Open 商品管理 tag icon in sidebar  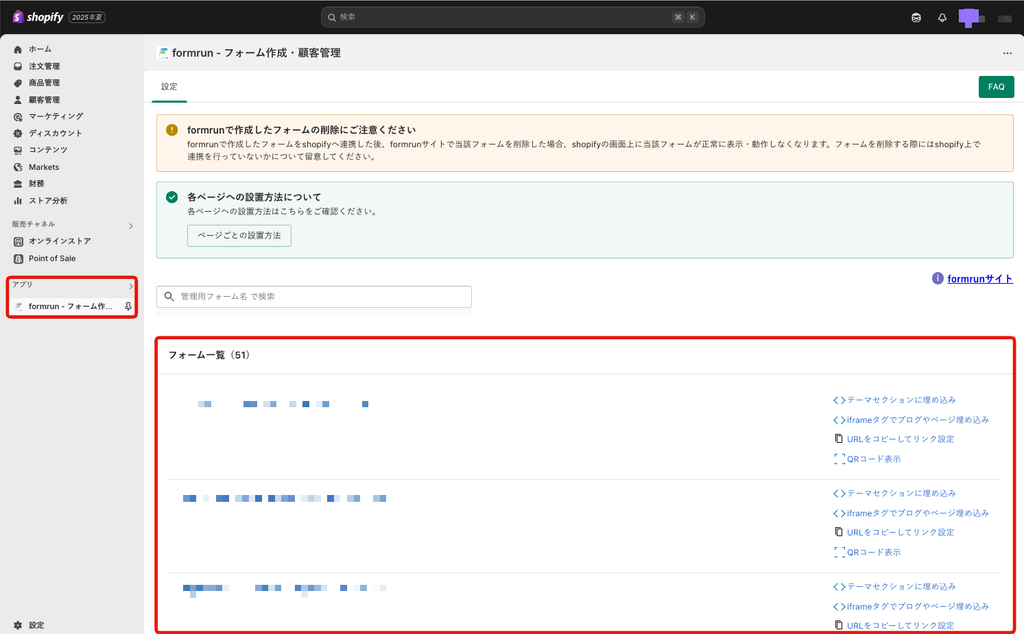point(18,83)
